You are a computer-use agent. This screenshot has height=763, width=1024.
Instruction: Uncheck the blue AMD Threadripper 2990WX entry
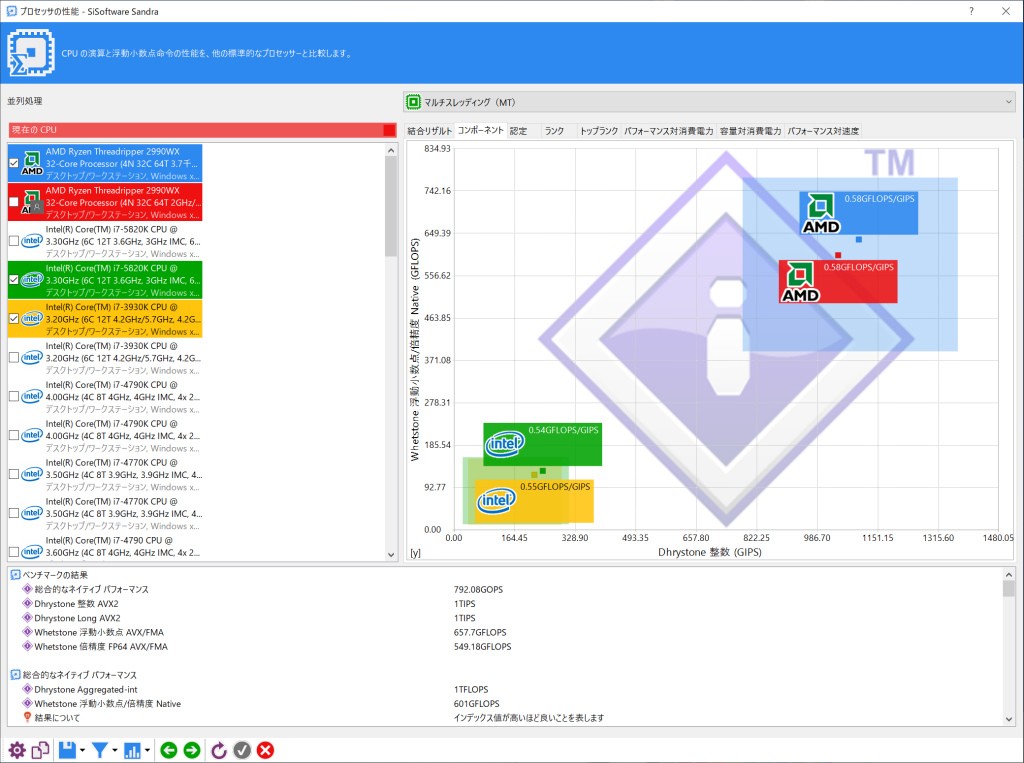[x=14, y=163]
